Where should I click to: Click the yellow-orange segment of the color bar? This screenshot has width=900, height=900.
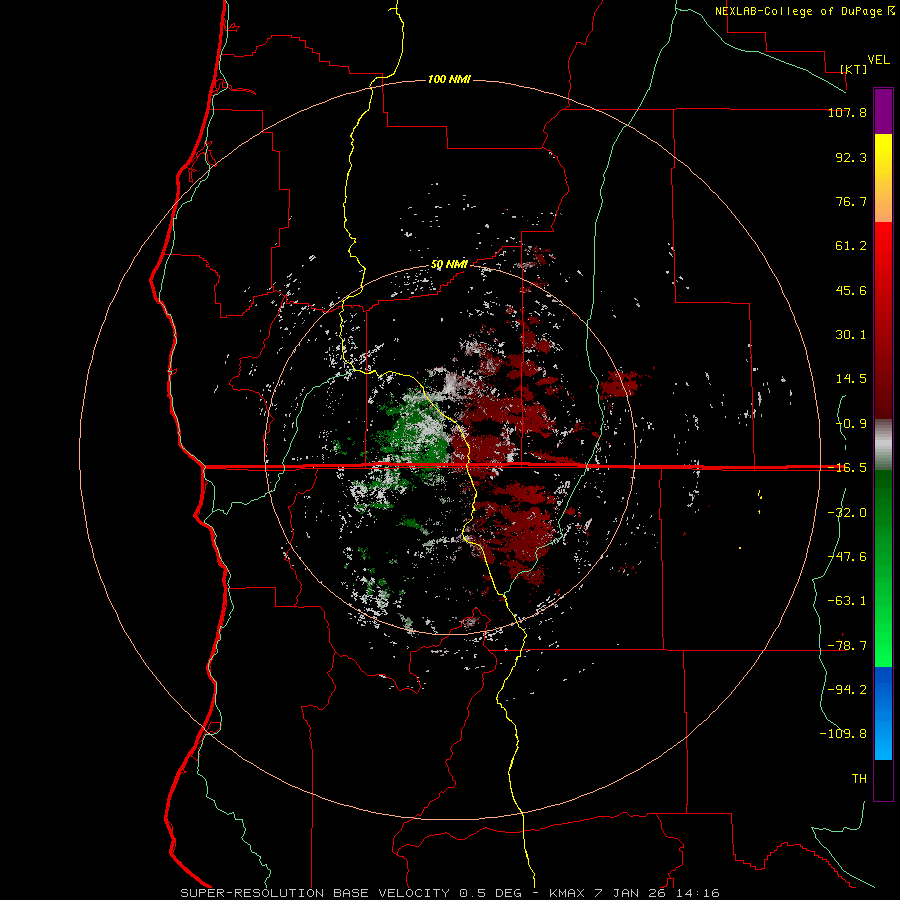coord(883,178)
